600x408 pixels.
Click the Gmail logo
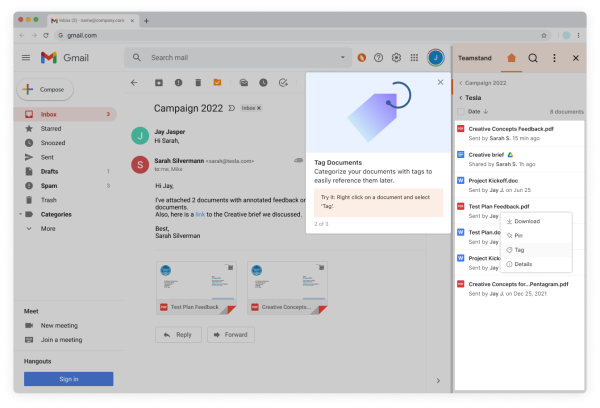pos(65,58)
